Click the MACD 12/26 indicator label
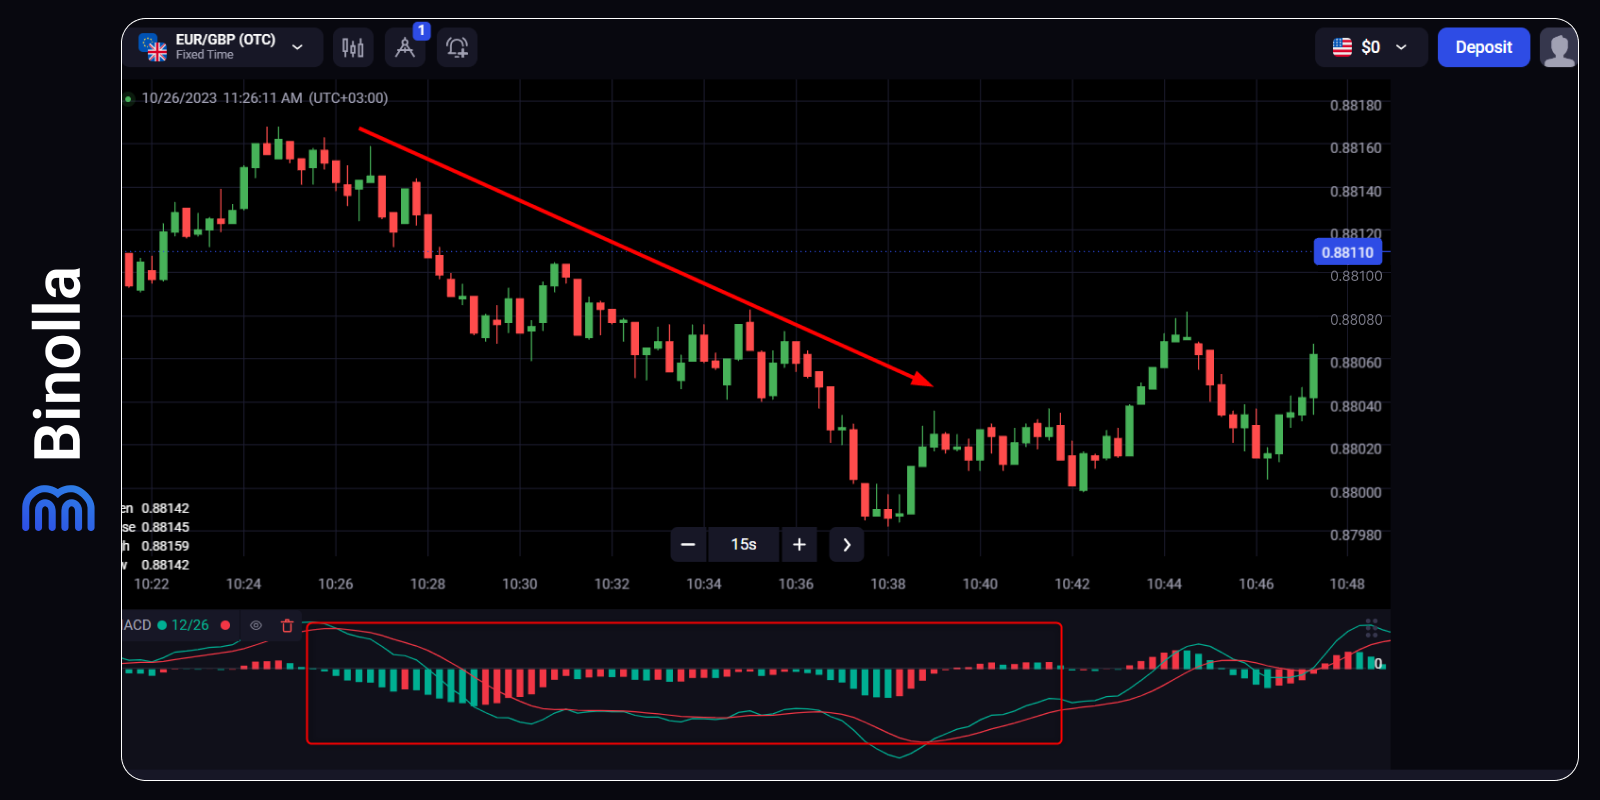The image size is (1600, 800). [190, 626]
